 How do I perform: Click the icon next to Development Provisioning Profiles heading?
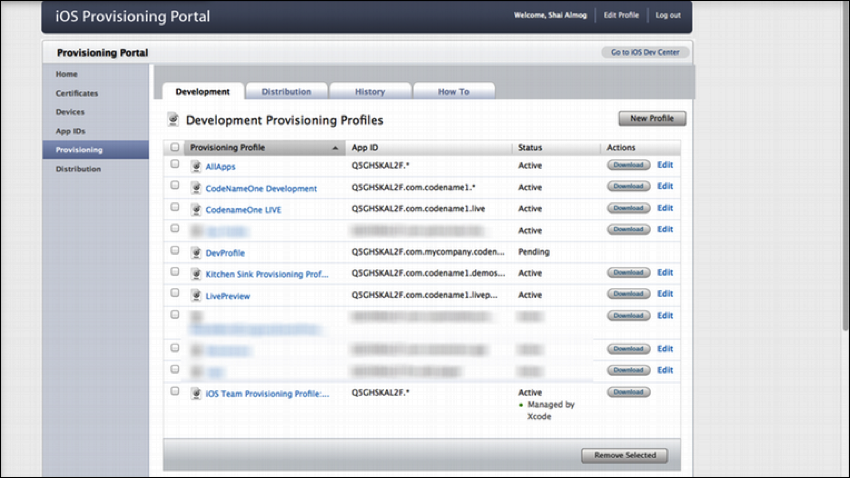point(173,119)
